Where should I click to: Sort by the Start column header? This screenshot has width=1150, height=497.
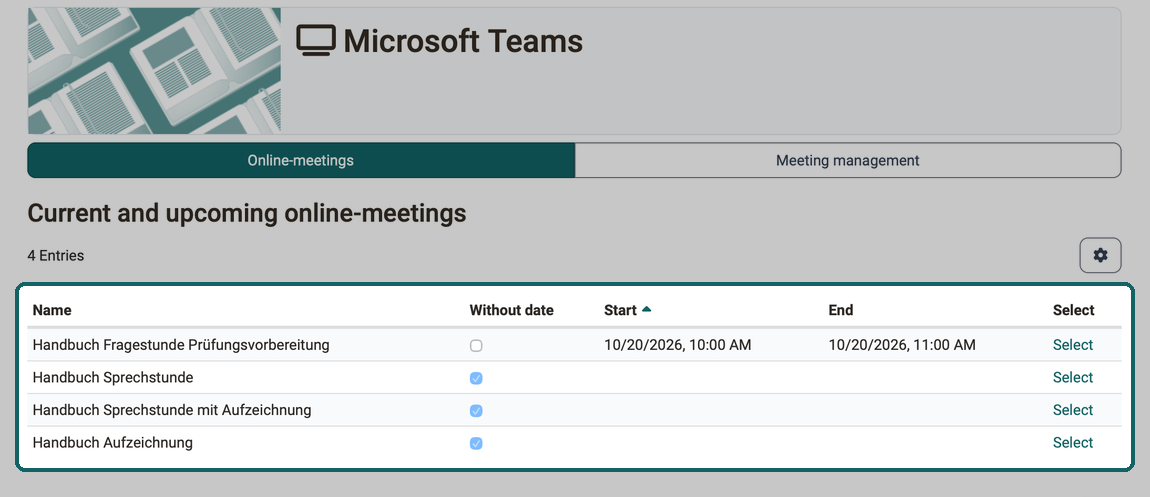pos(620,310)
